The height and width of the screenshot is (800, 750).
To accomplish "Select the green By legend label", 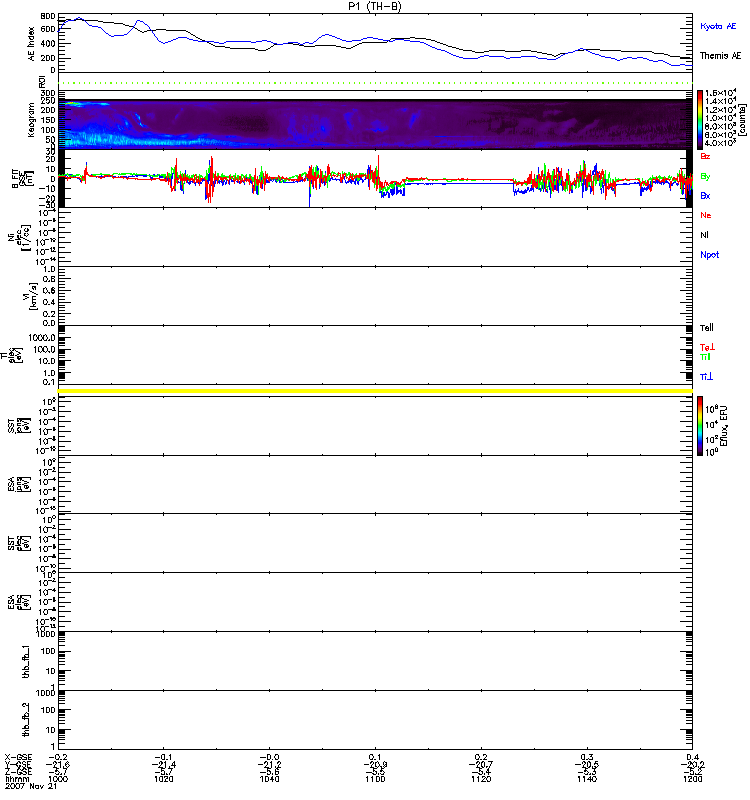I will [706, 176].
